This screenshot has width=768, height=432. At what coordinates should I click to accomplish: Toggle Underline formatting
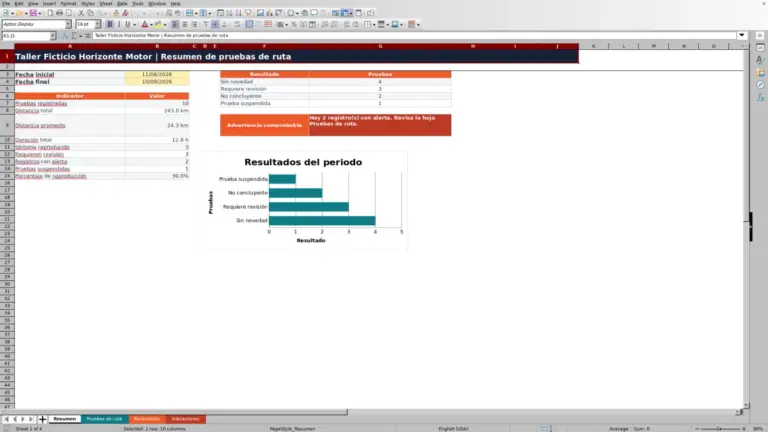(128, 24)
